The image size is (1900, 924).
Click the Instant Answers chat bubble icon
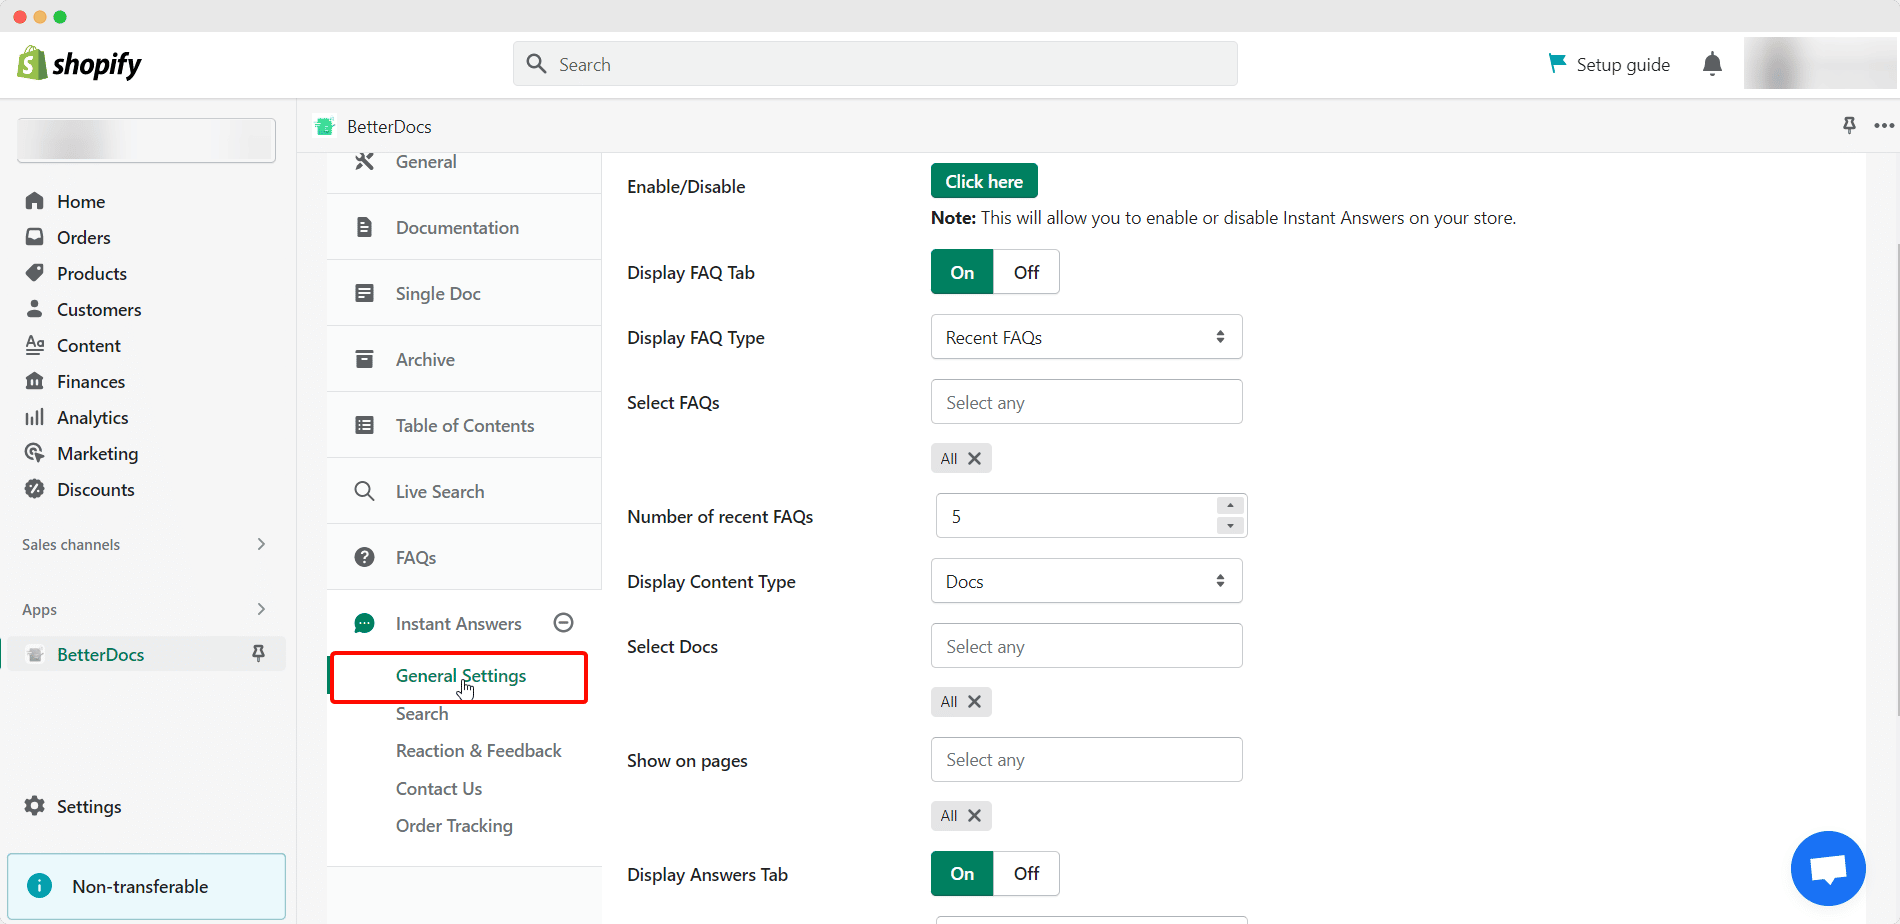pos(365,623)
